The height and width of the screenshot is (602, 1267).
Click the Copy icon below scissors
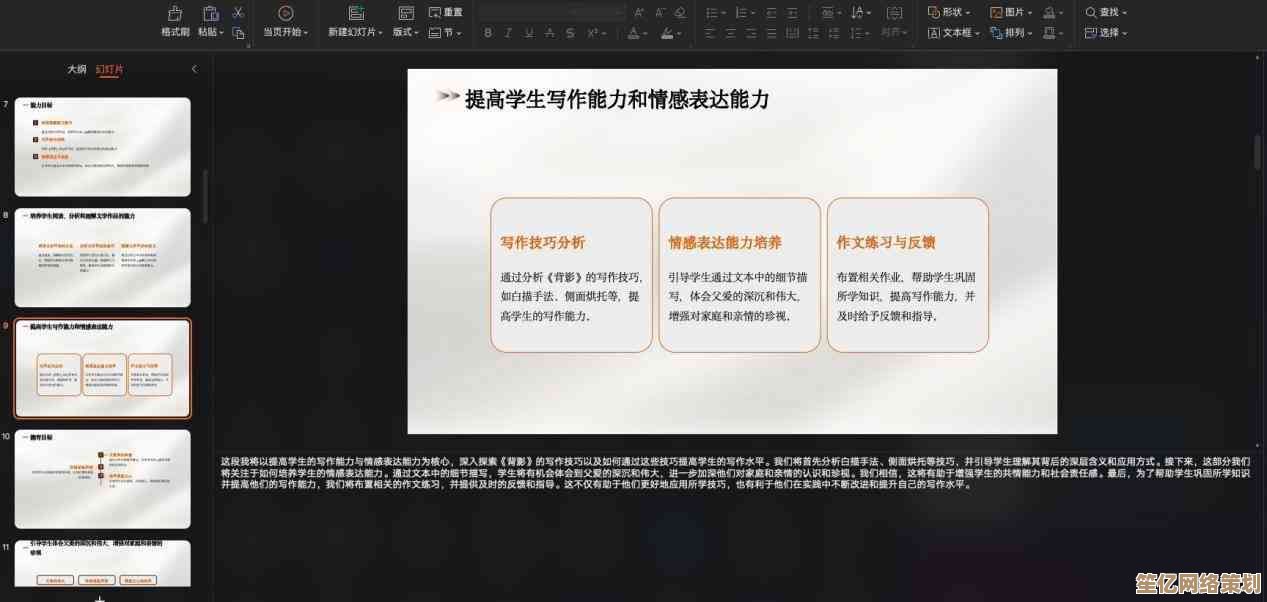click(238, 33)
